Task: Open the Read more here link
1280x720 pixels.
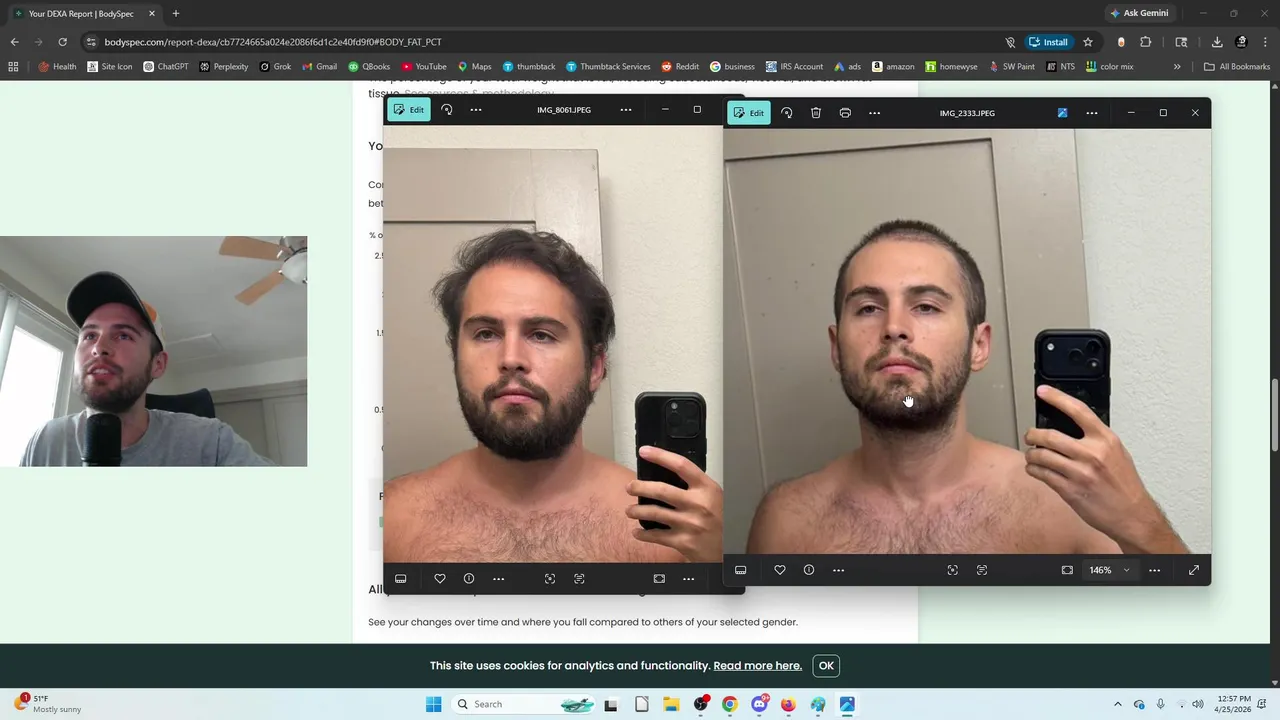Action: (757, 666)
